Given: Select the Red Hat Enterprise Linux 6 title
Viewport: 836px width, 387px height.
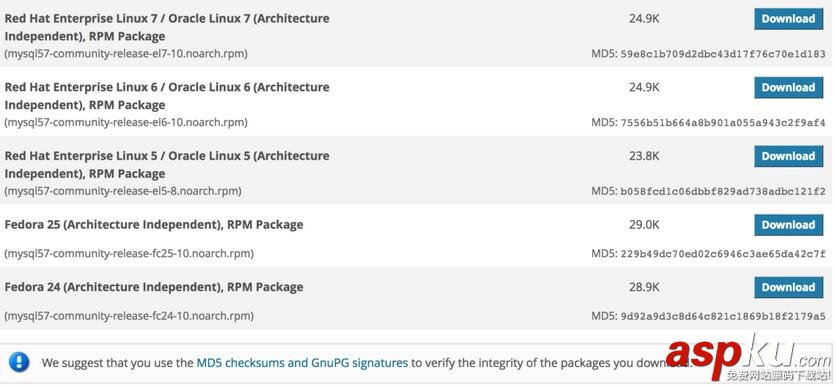Looking at the screenshot, I should (167, 96).
